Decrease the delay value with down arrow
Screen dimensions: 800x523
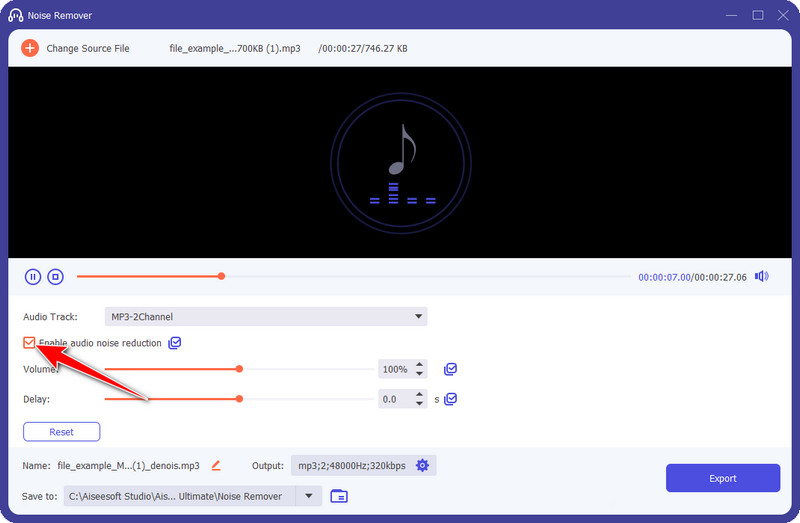(420, 404)
